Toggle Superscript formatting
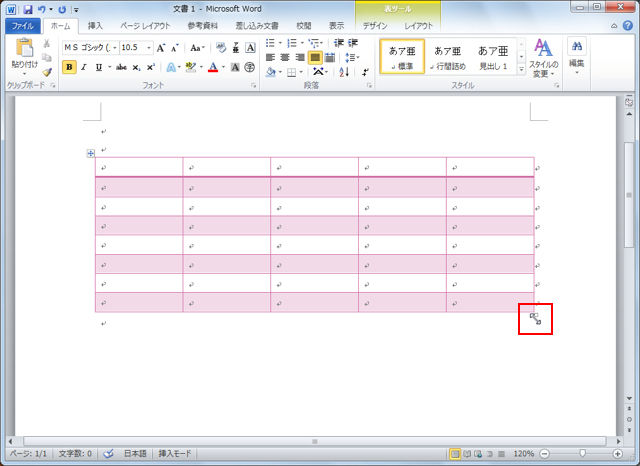Screen dimensions: 640x466 coord(151,67)
